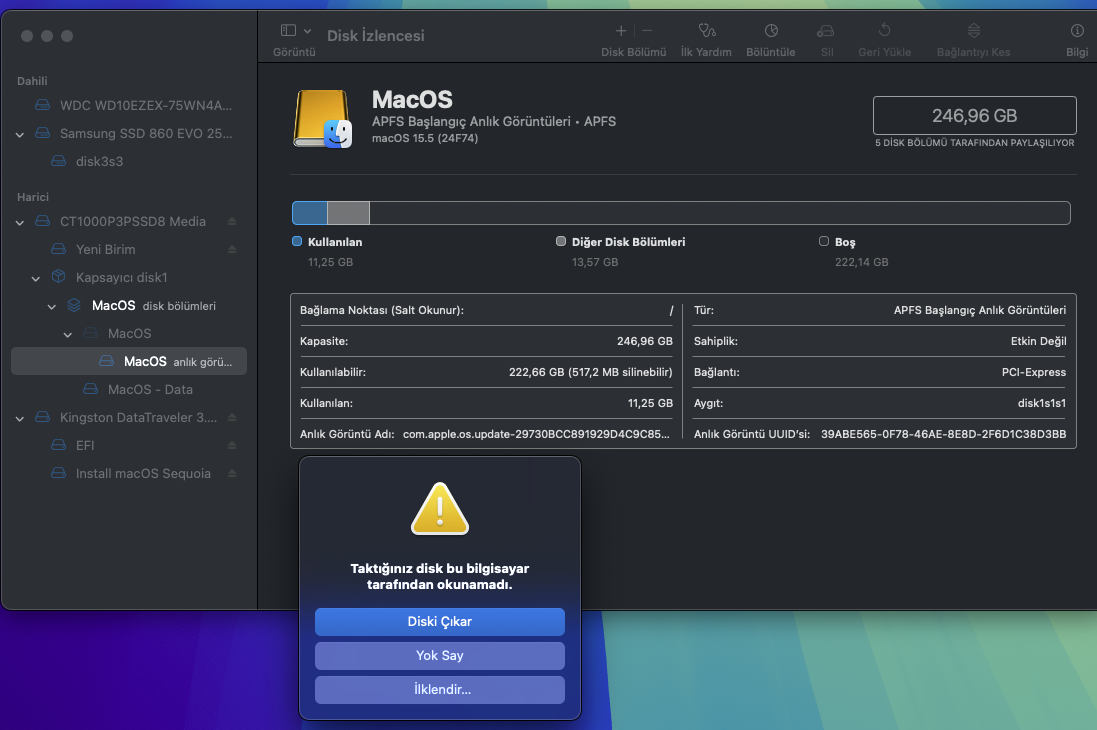Collapse the Samsung SSD 860 EVO tree
Screen dimensions: 1097x730
pos(20,133)
